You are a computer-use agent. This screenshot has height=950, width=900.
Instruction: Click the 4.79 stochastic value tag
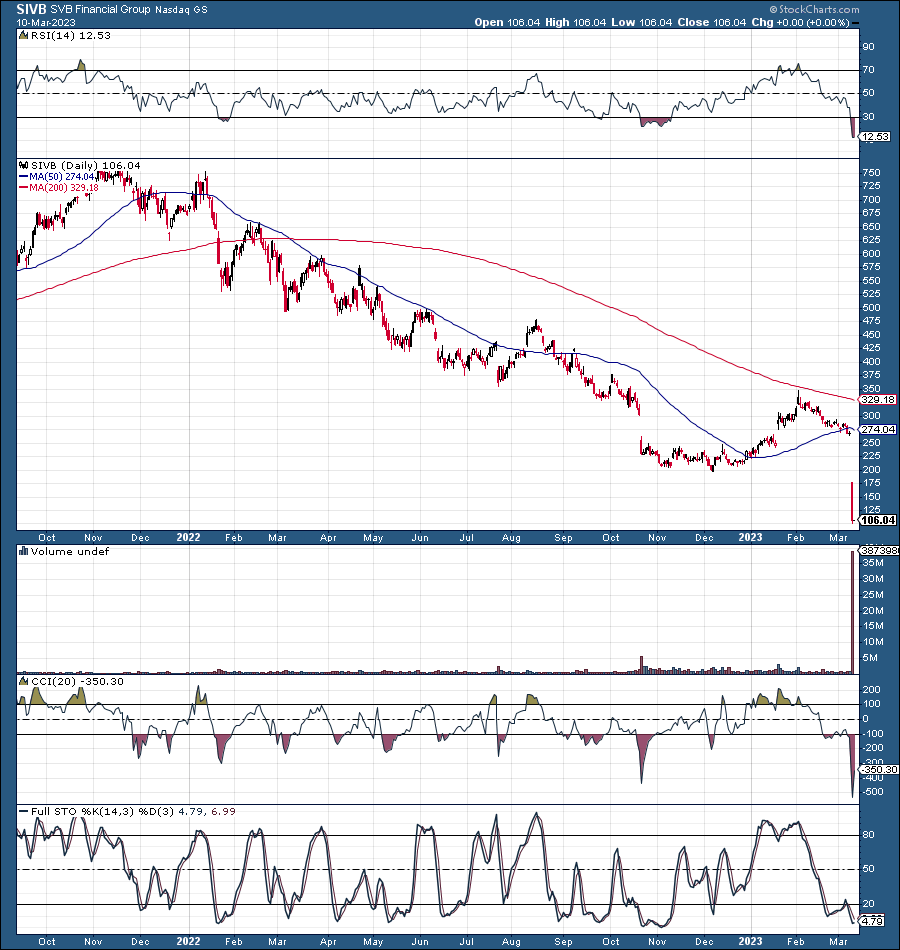(872, 921)
